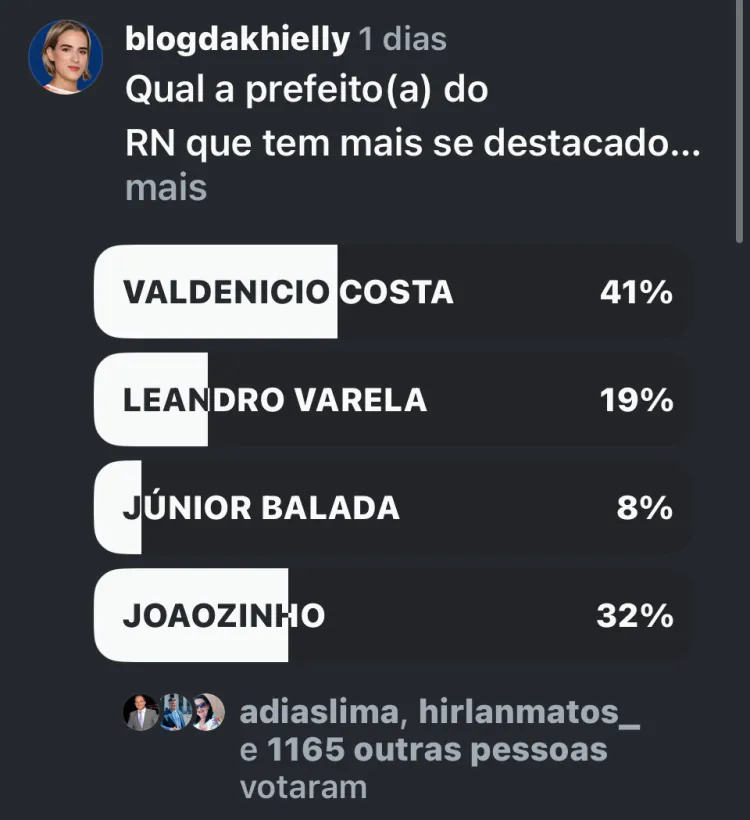Viewport: 750px width, 820px height.
Task: Open second voter avatar in middle
Action: point(174,712)
